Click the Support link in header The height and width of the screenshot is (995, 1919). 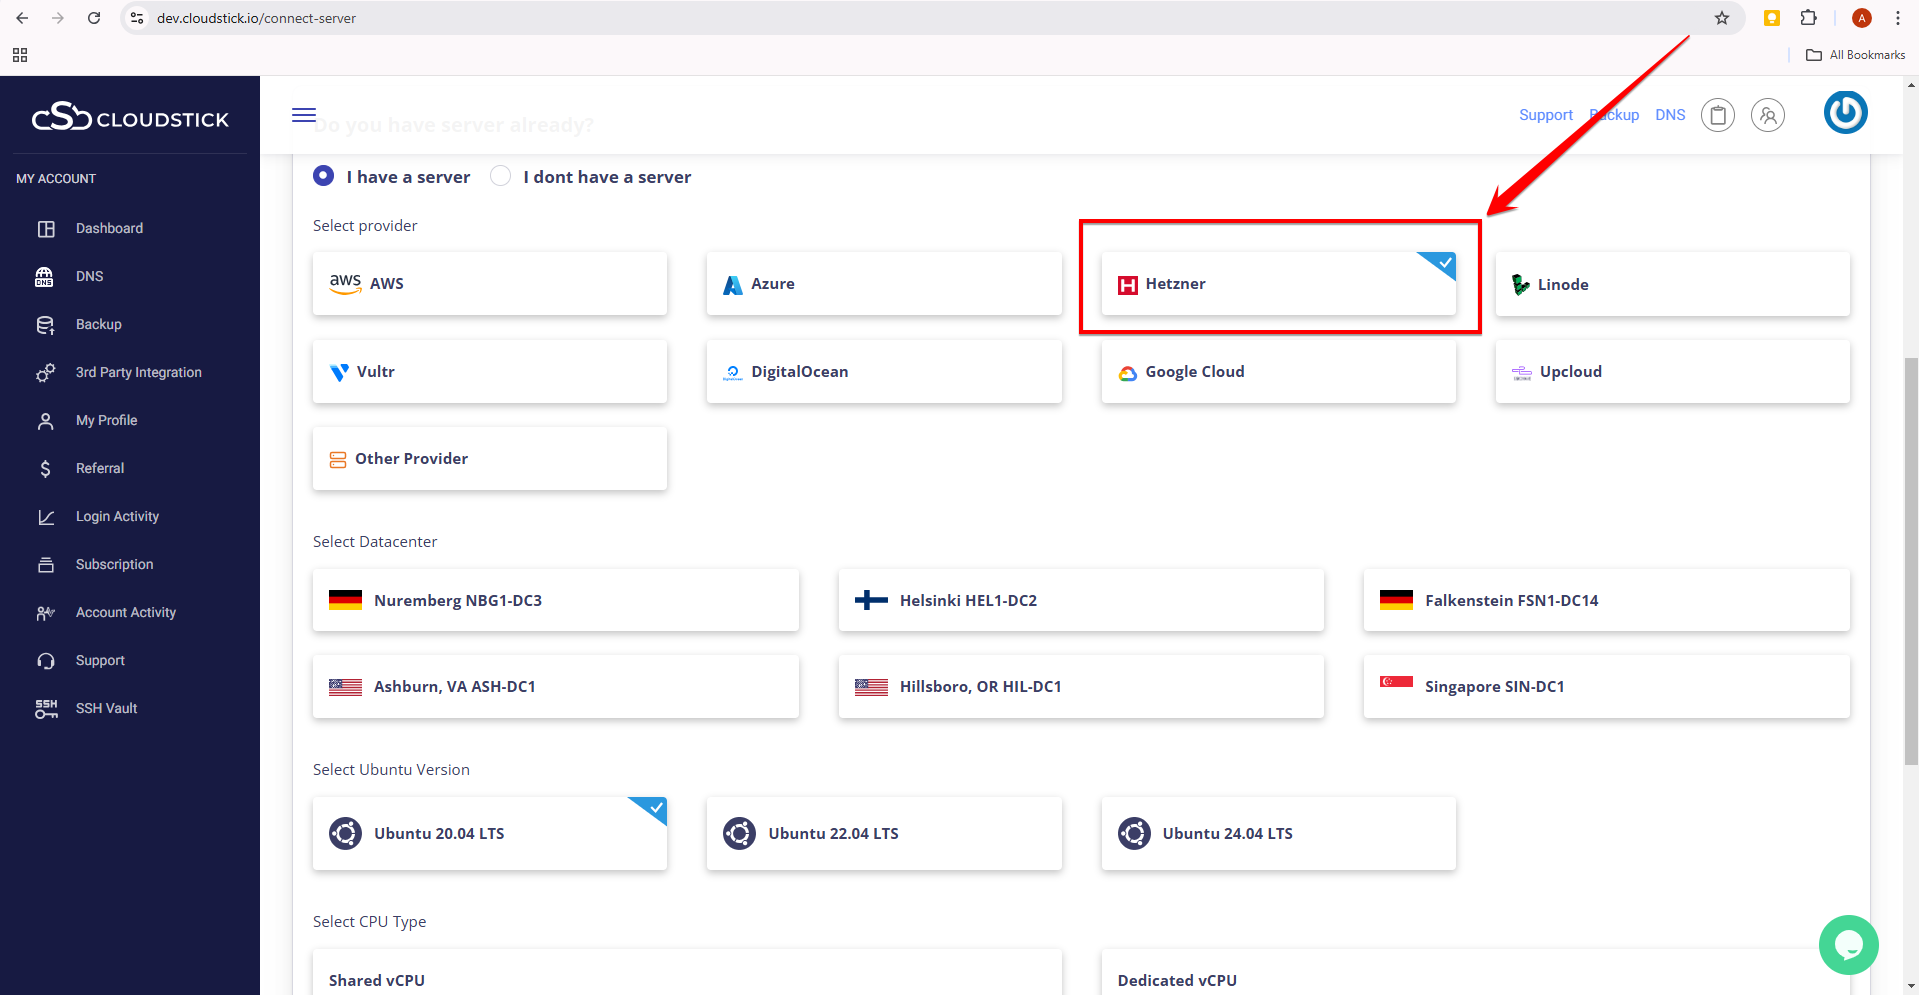click(1545, 115)
